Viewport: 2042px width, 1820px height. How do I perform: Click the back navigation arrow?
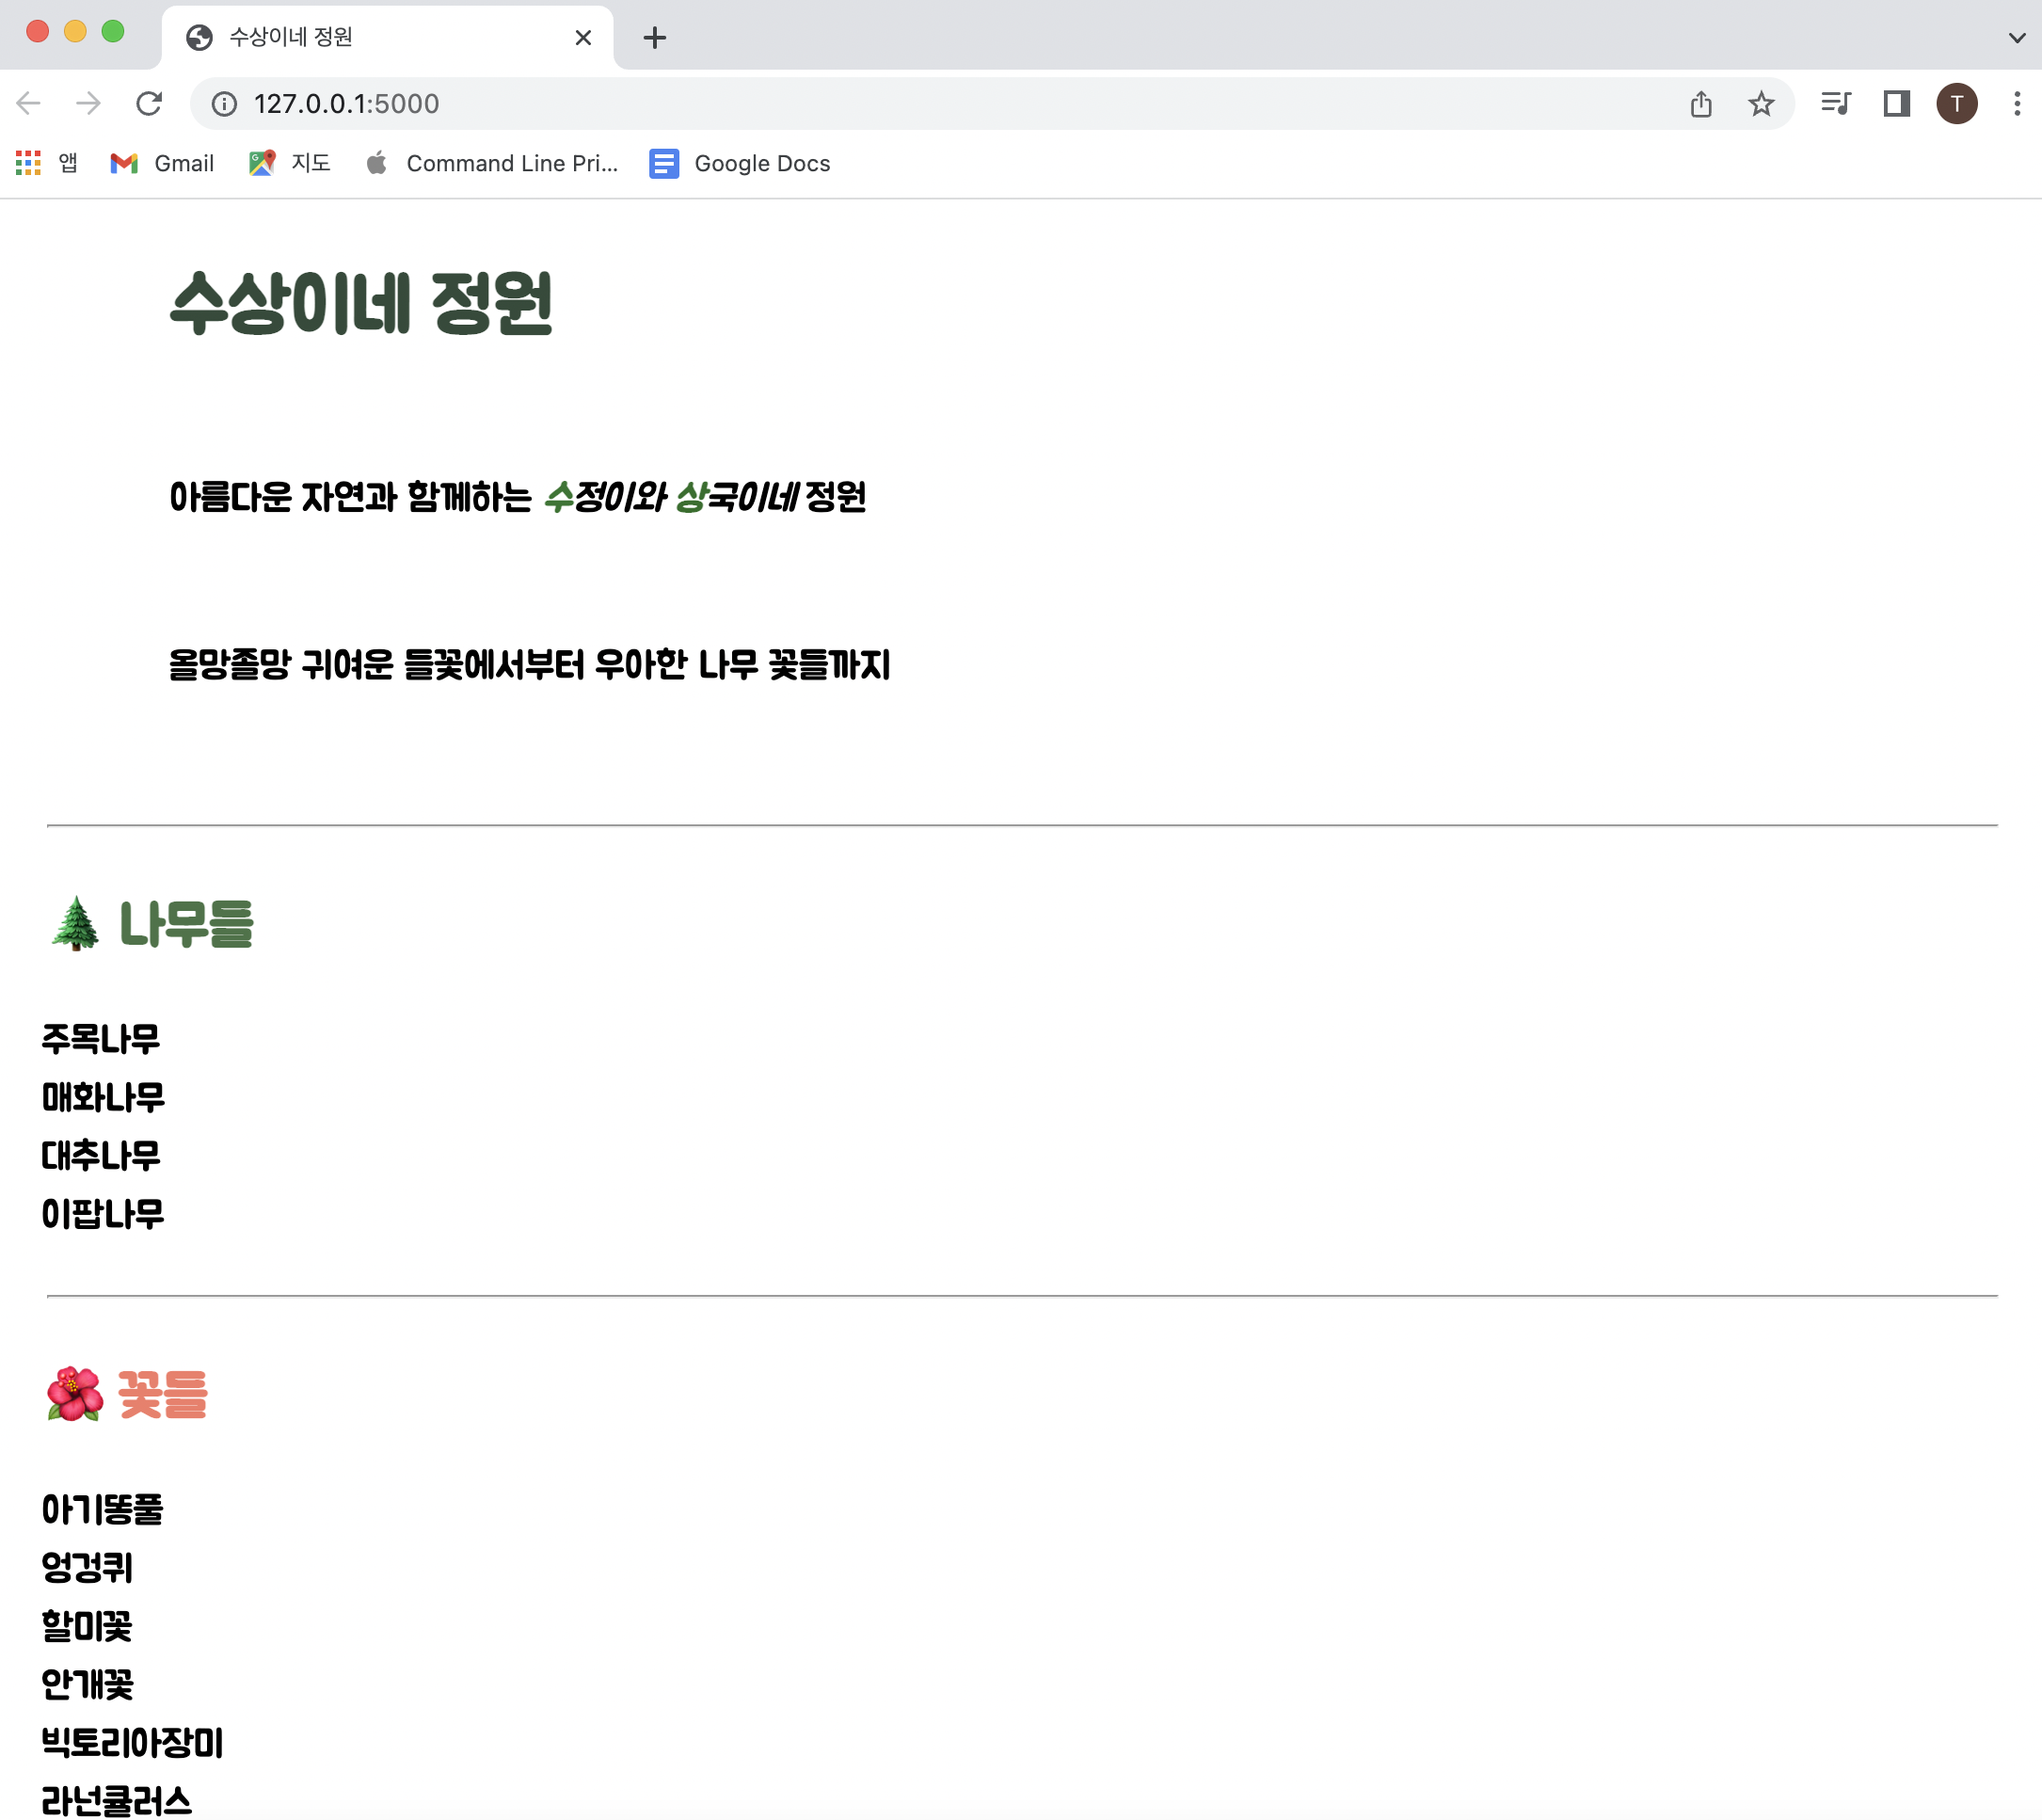click(29, 103)
